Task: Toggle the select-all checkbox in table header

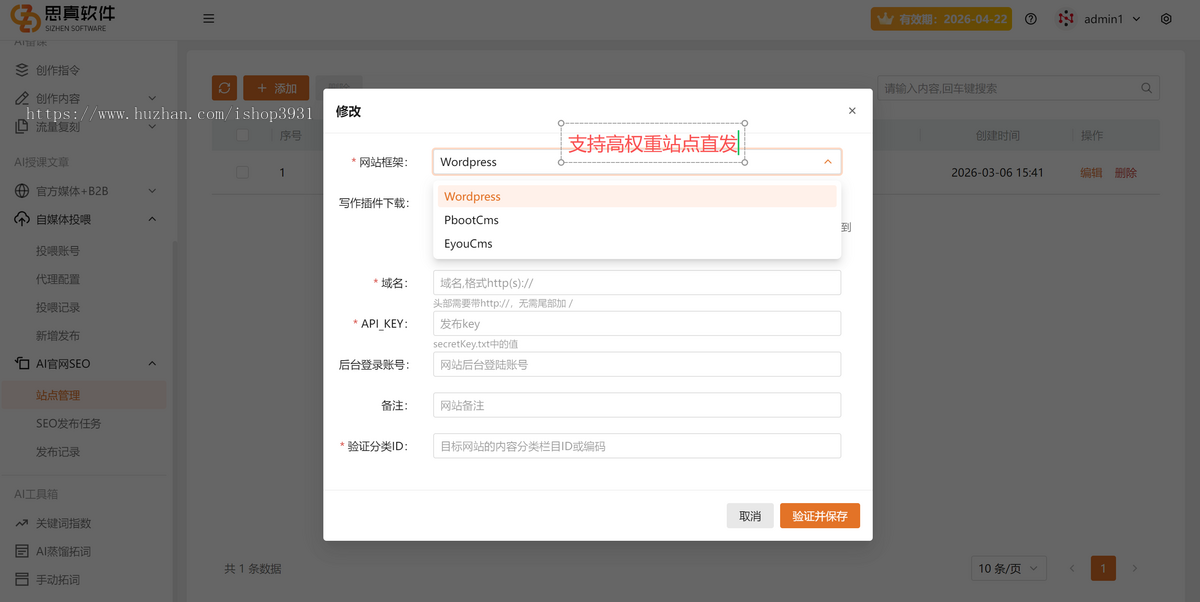Action: 243,135
